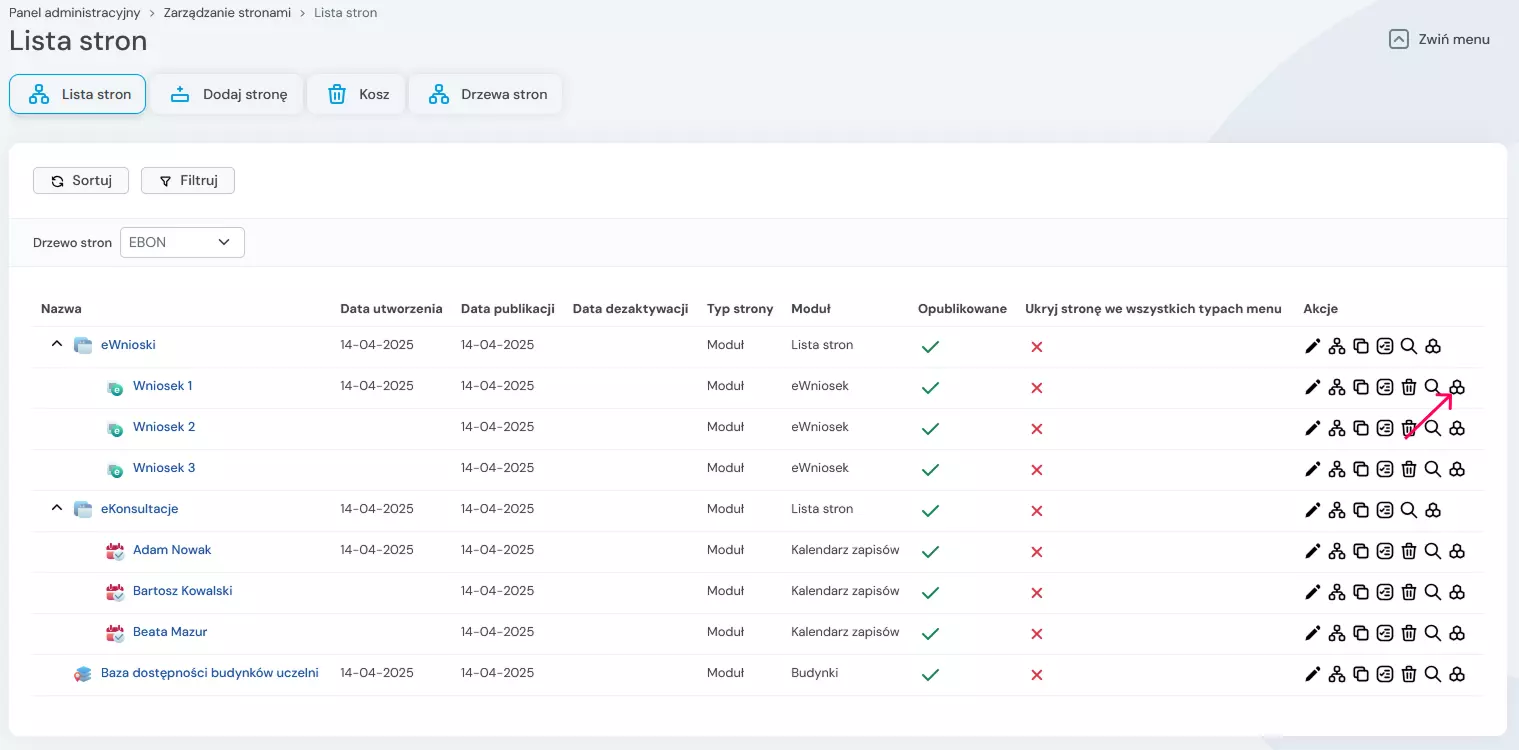Viewport: 1519px width, 750px height.
Task: Click the checklist icon in Beata Mazur row
Action: tap(1385, 633)
